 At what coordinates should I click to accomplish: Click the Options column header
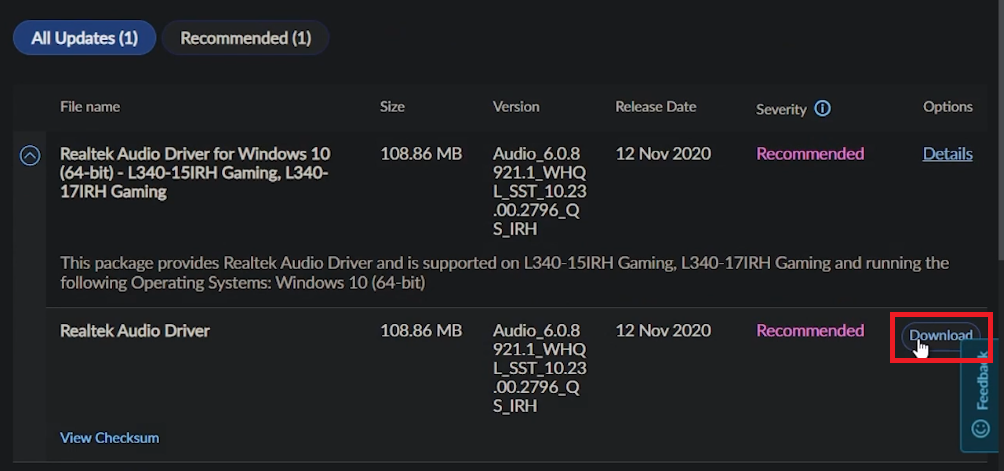point(947,107)
